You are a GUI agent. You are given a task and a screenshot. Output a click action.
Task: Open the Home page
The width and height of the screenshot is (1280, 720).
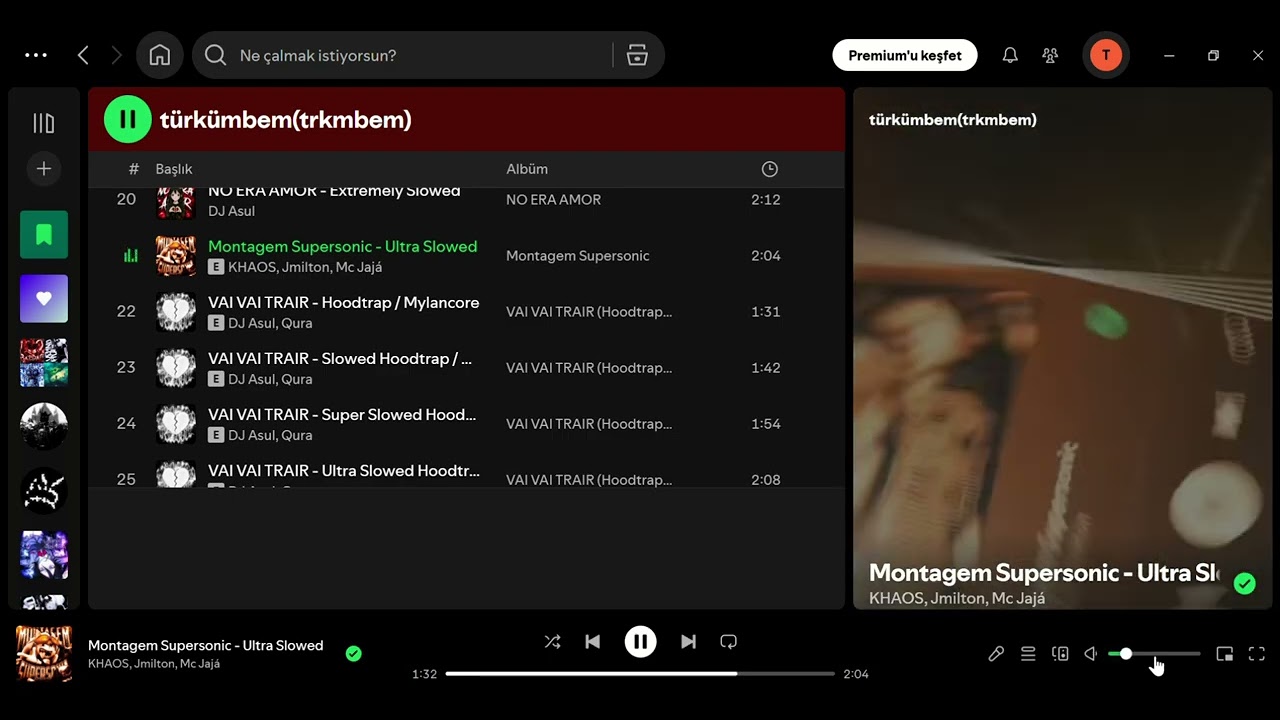pyautogui.click(x=160, y=56)
